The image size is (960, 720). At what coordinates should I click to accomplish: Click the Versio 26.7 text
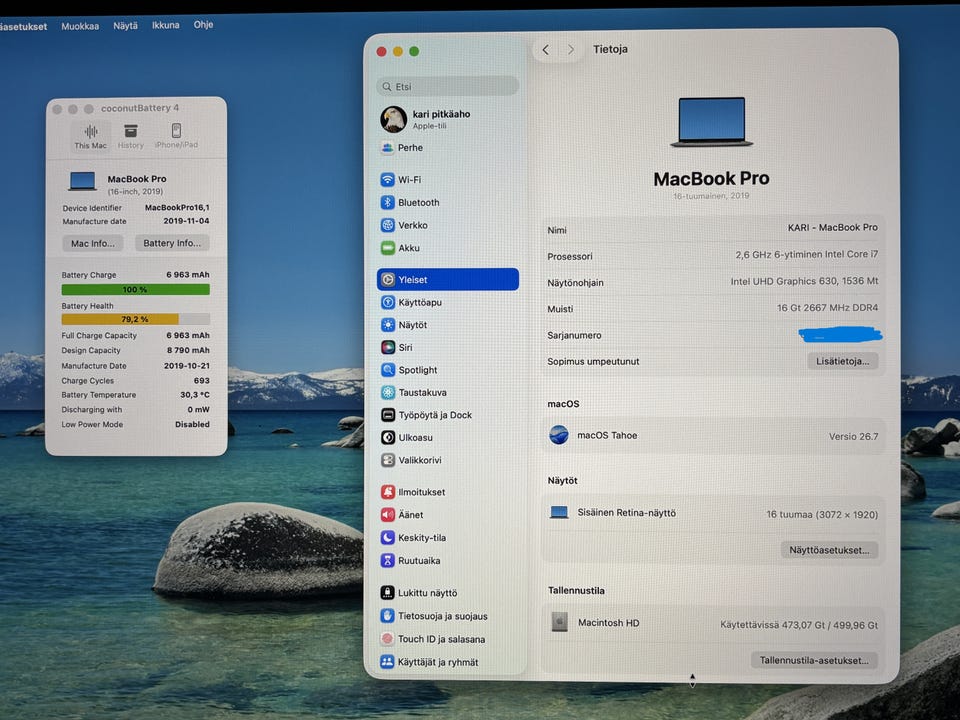coord(853,437)
